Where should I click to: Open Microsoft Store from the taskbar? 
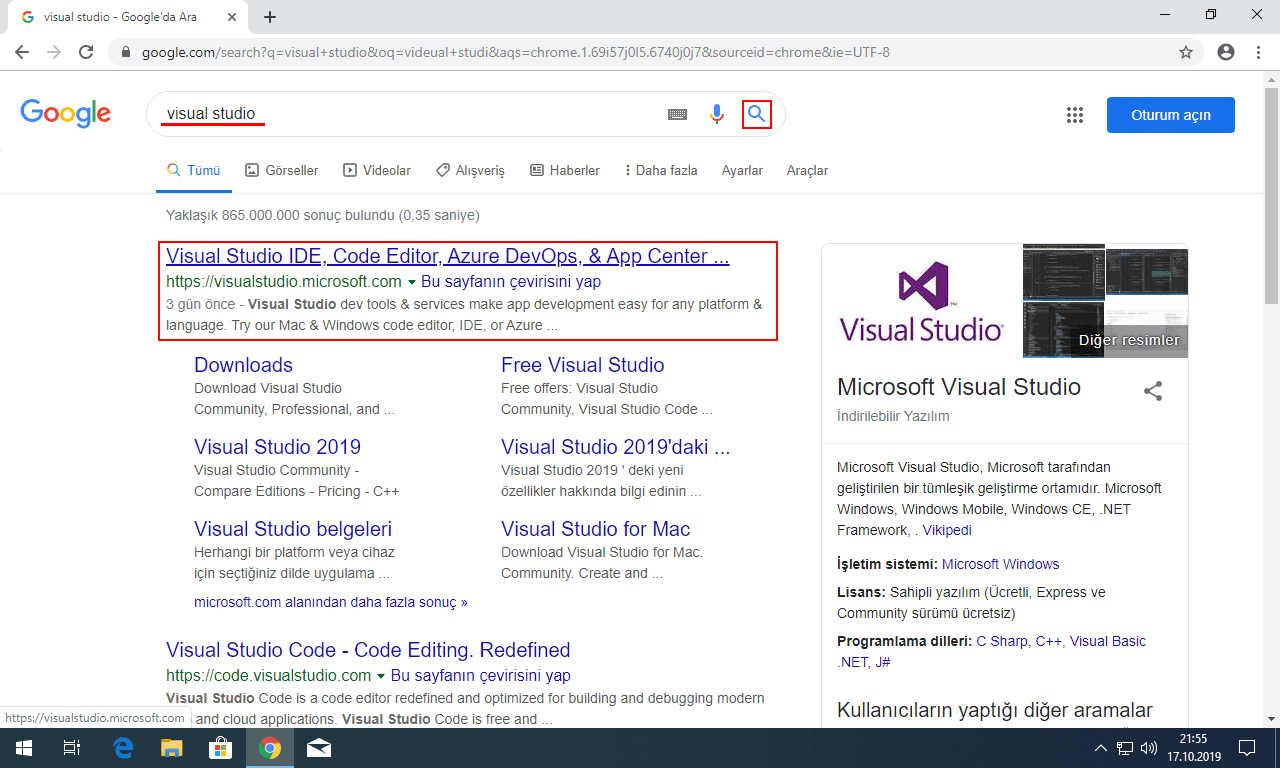221,748
